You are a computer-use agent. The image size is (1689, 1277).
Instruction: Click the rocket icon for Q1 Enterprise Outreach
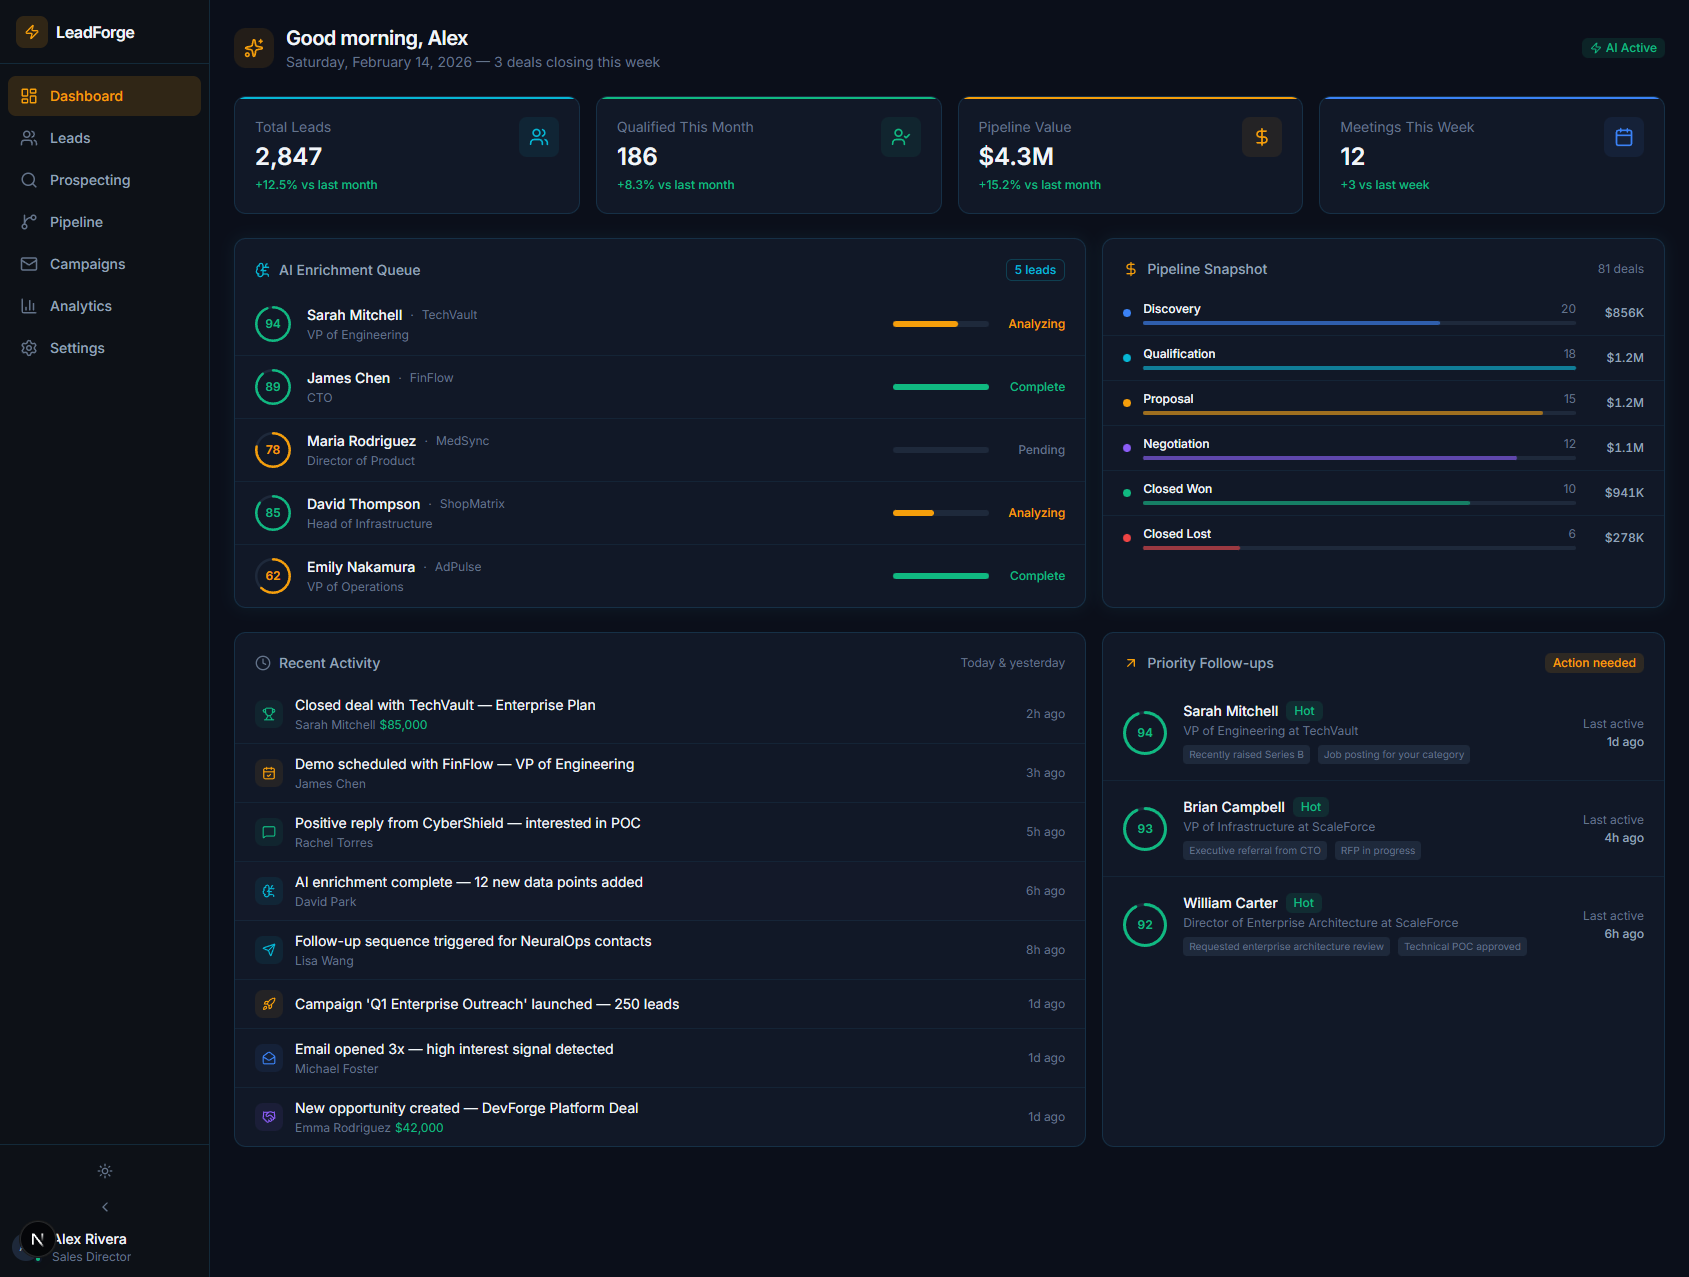click(268, 1003)
